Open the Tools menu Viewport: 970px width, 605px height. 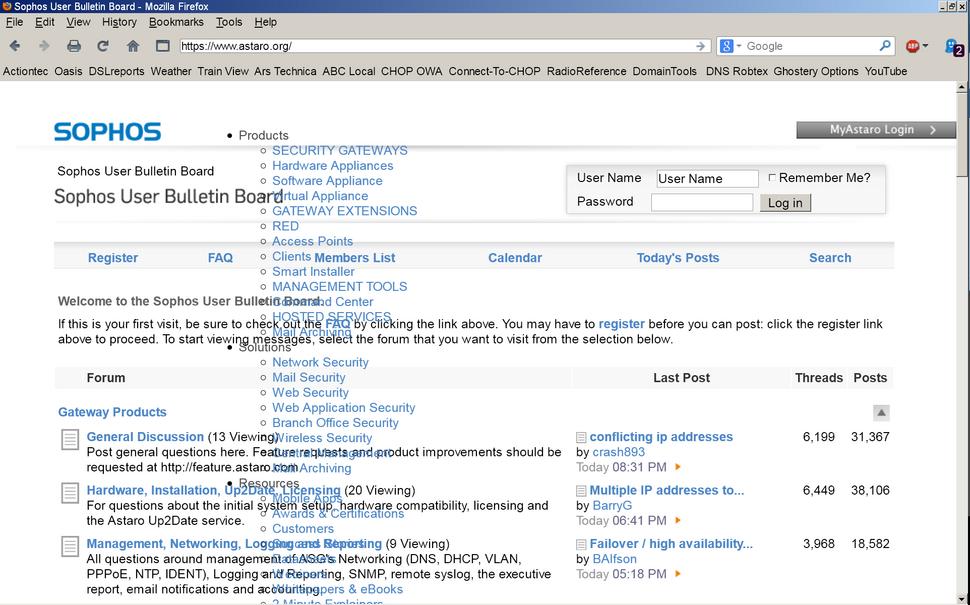[x=229, y=22]
